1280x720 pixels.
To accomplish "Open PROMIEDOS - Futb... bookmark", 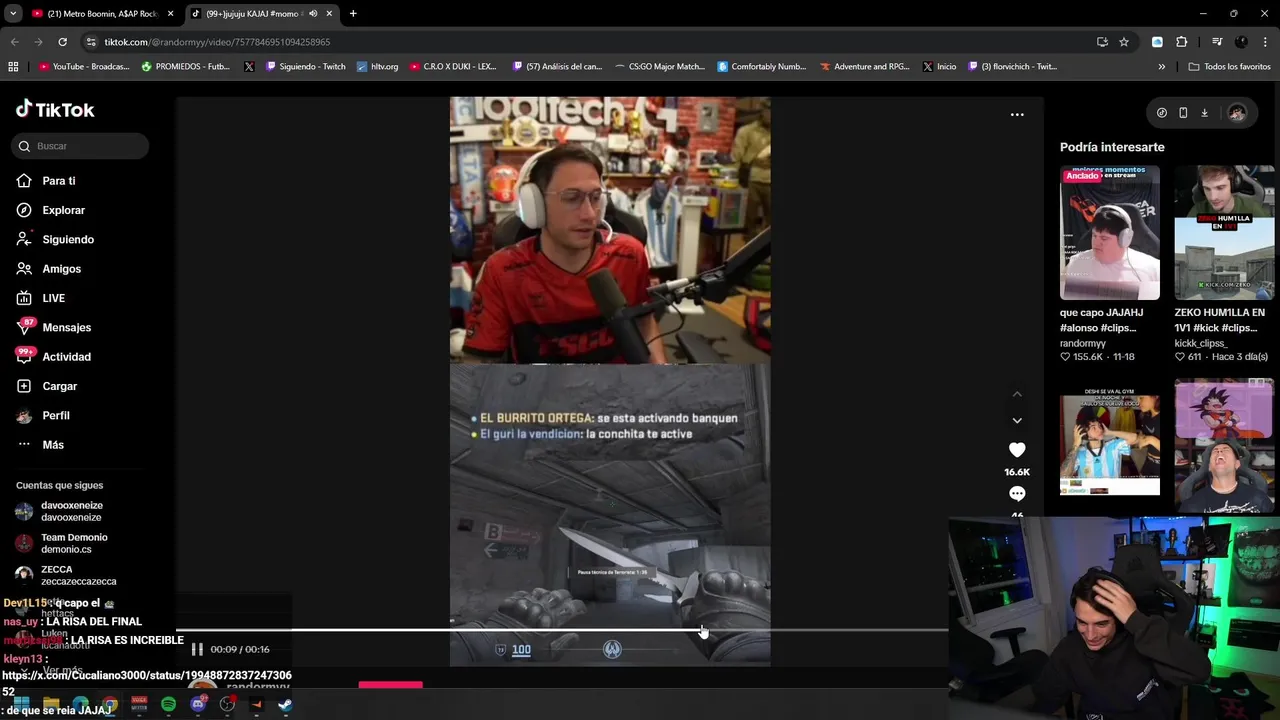I will click(x=186, y=67).
